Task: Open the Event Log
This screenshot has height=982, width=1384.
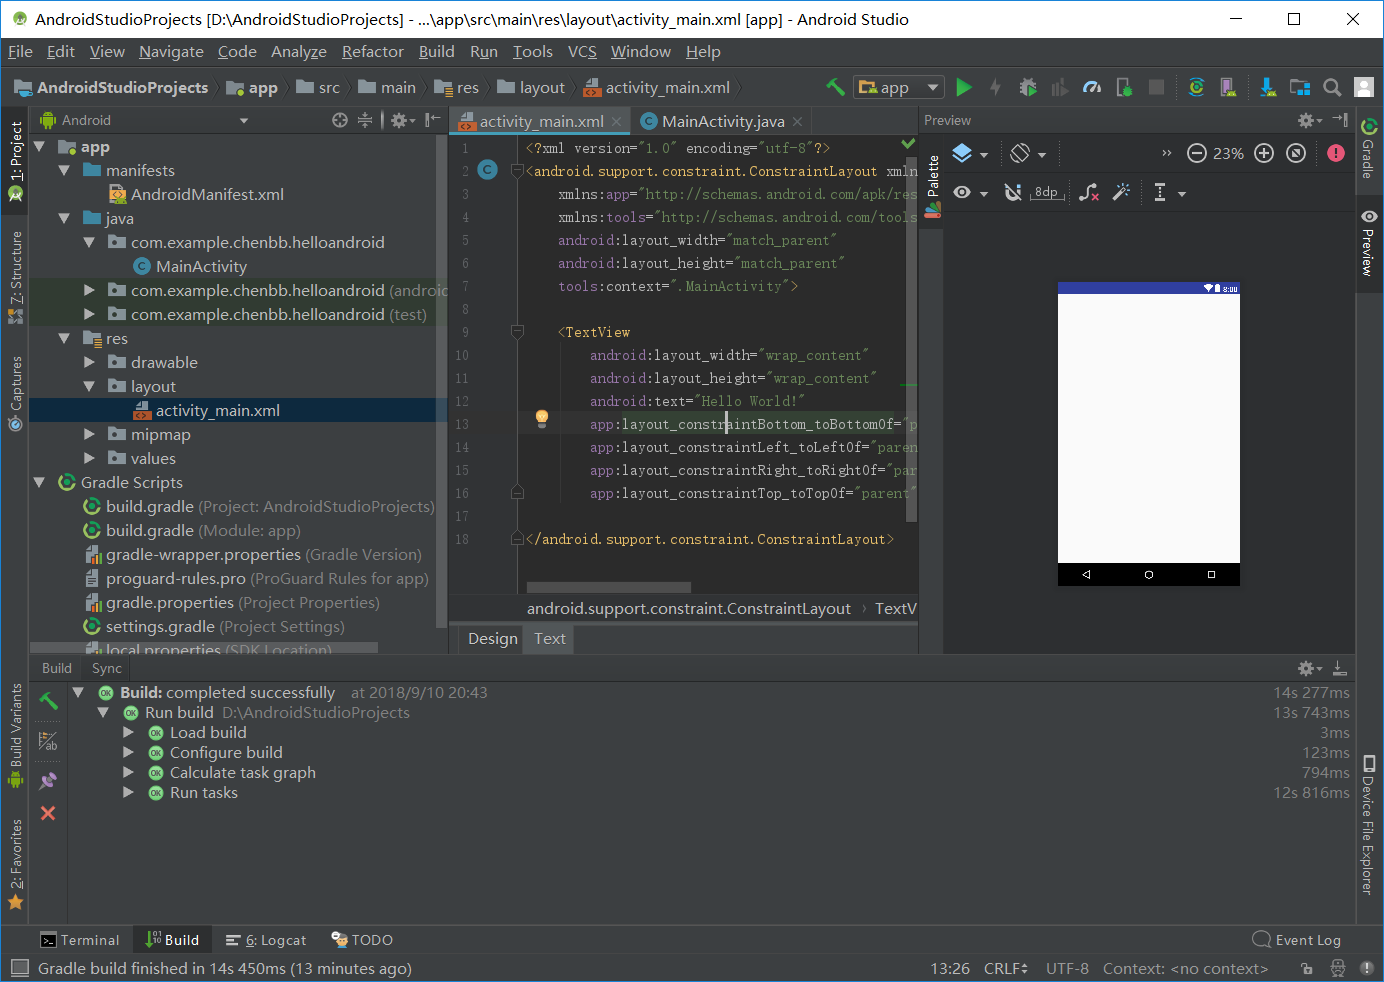Action: point(1297,940)
